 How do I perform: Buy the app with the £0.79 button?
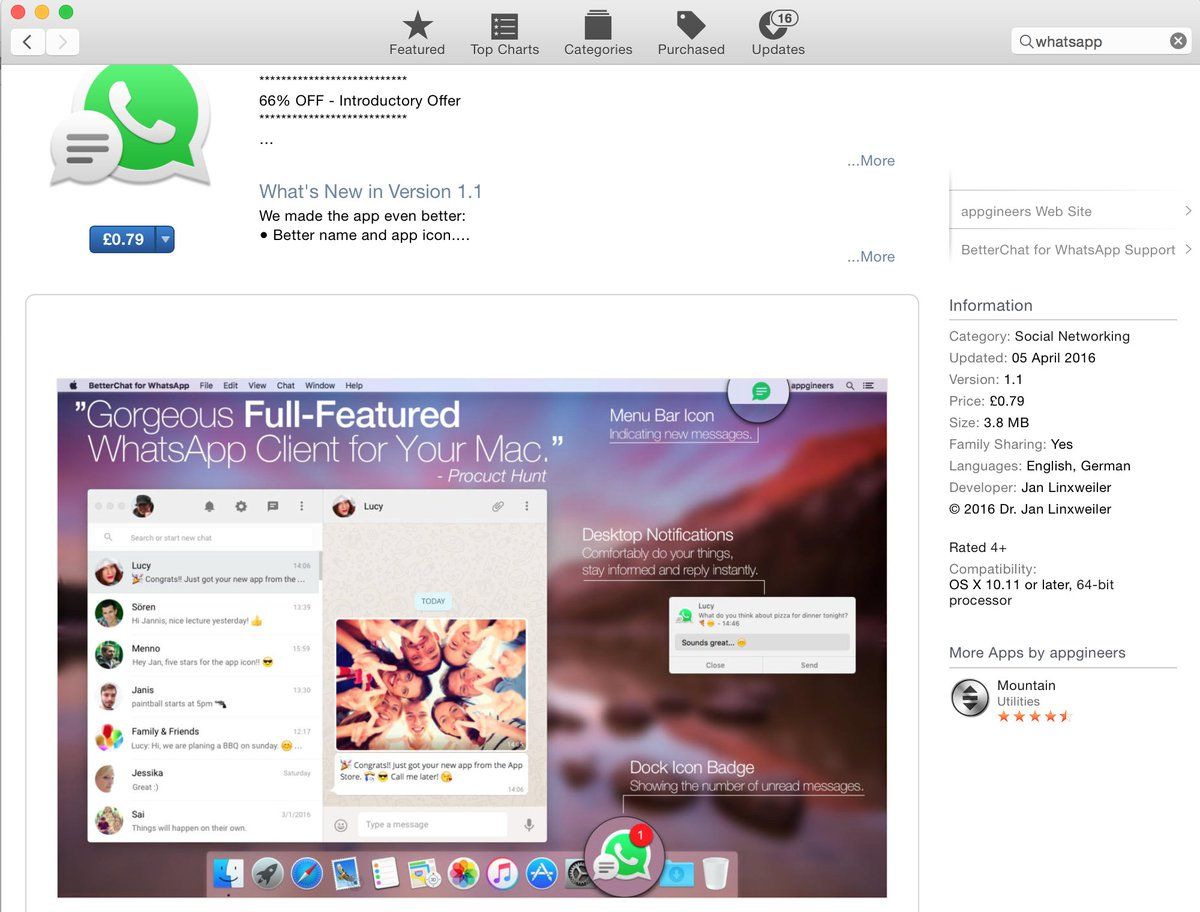pyautogui.click(x=123, y=240)
